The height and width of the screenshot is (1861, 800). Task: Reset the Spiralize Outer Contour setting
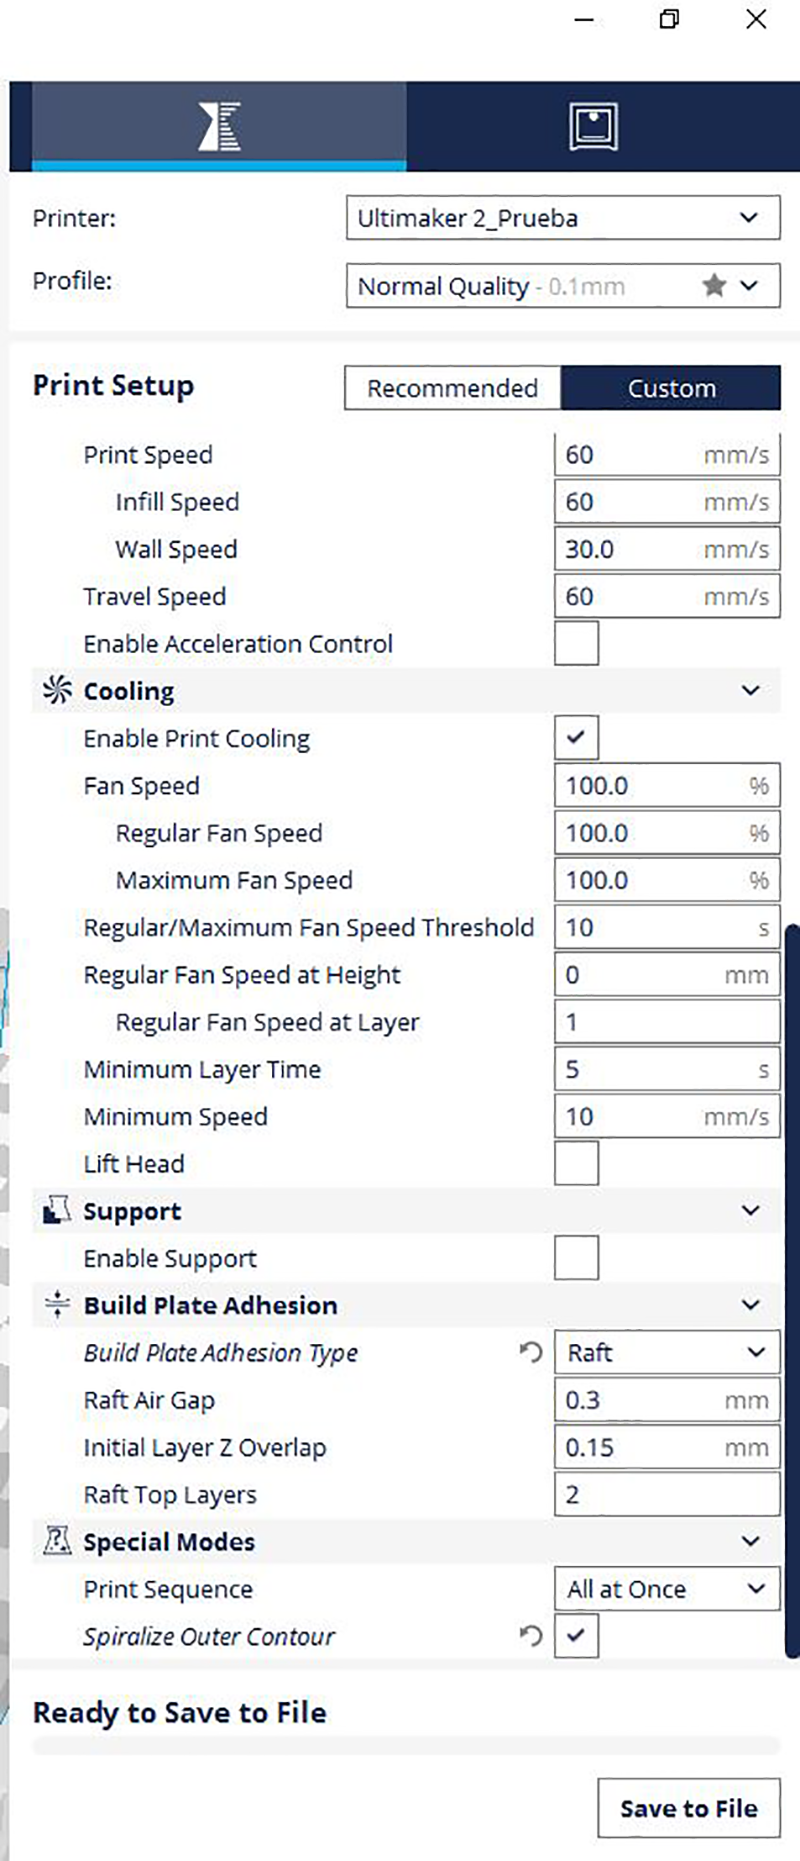(x=531, y=1636)
